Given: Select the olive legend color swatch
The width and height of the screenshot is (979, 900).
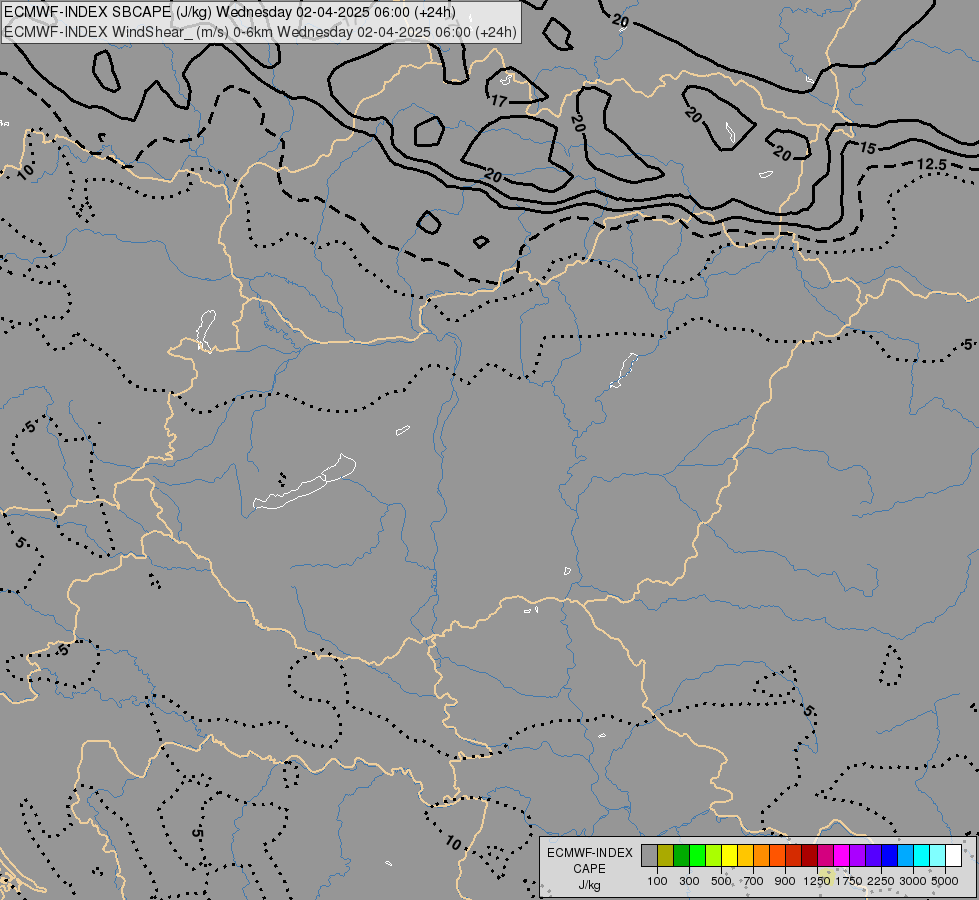Looking at the screenshot, I should 666,856.
